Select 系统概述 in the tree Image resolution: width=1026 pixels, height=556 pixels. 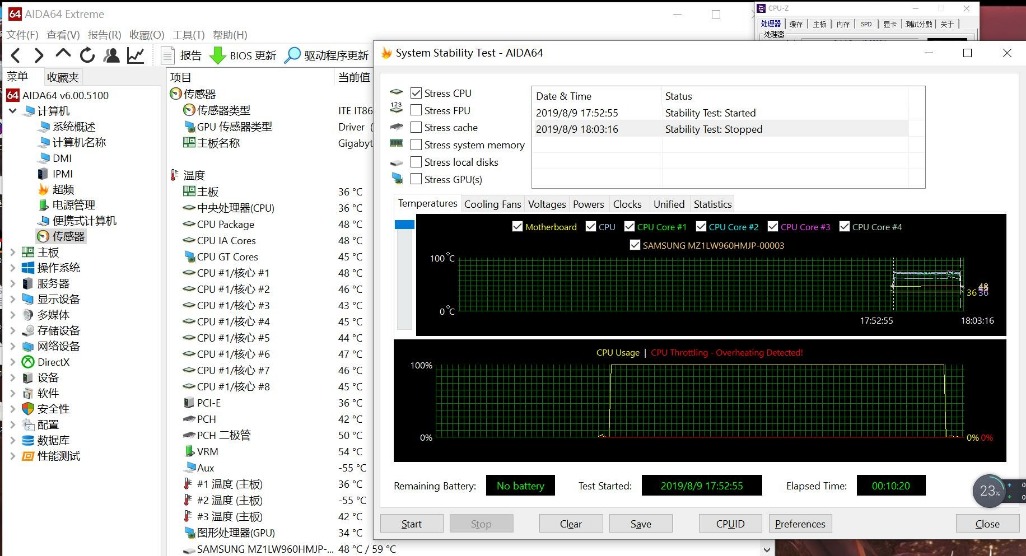74,126
